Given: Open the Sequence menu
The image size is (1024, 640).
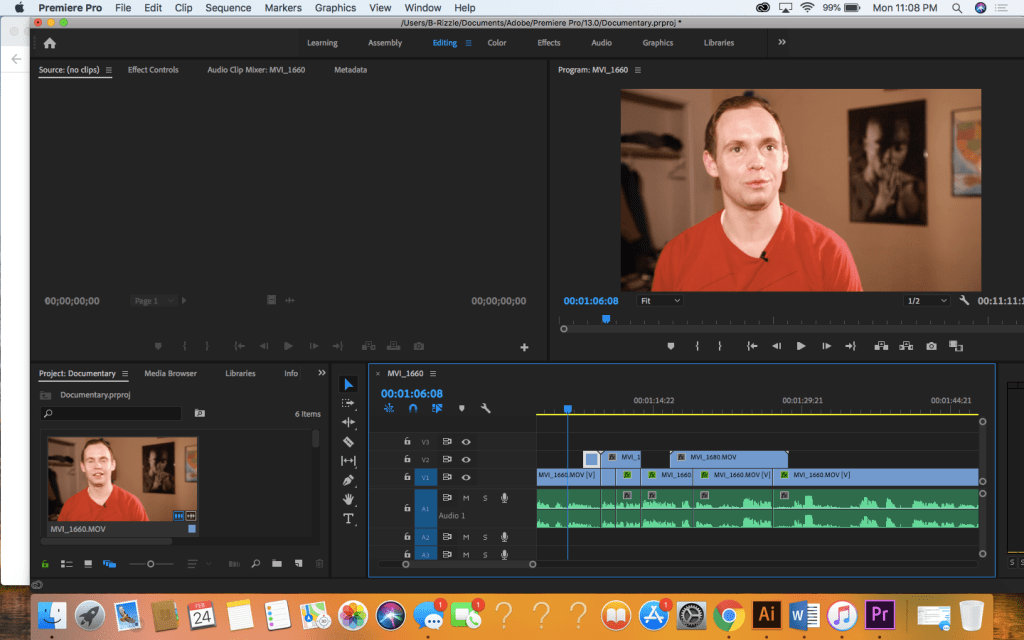Looking at the screenshot, I should tap(228, 8).
